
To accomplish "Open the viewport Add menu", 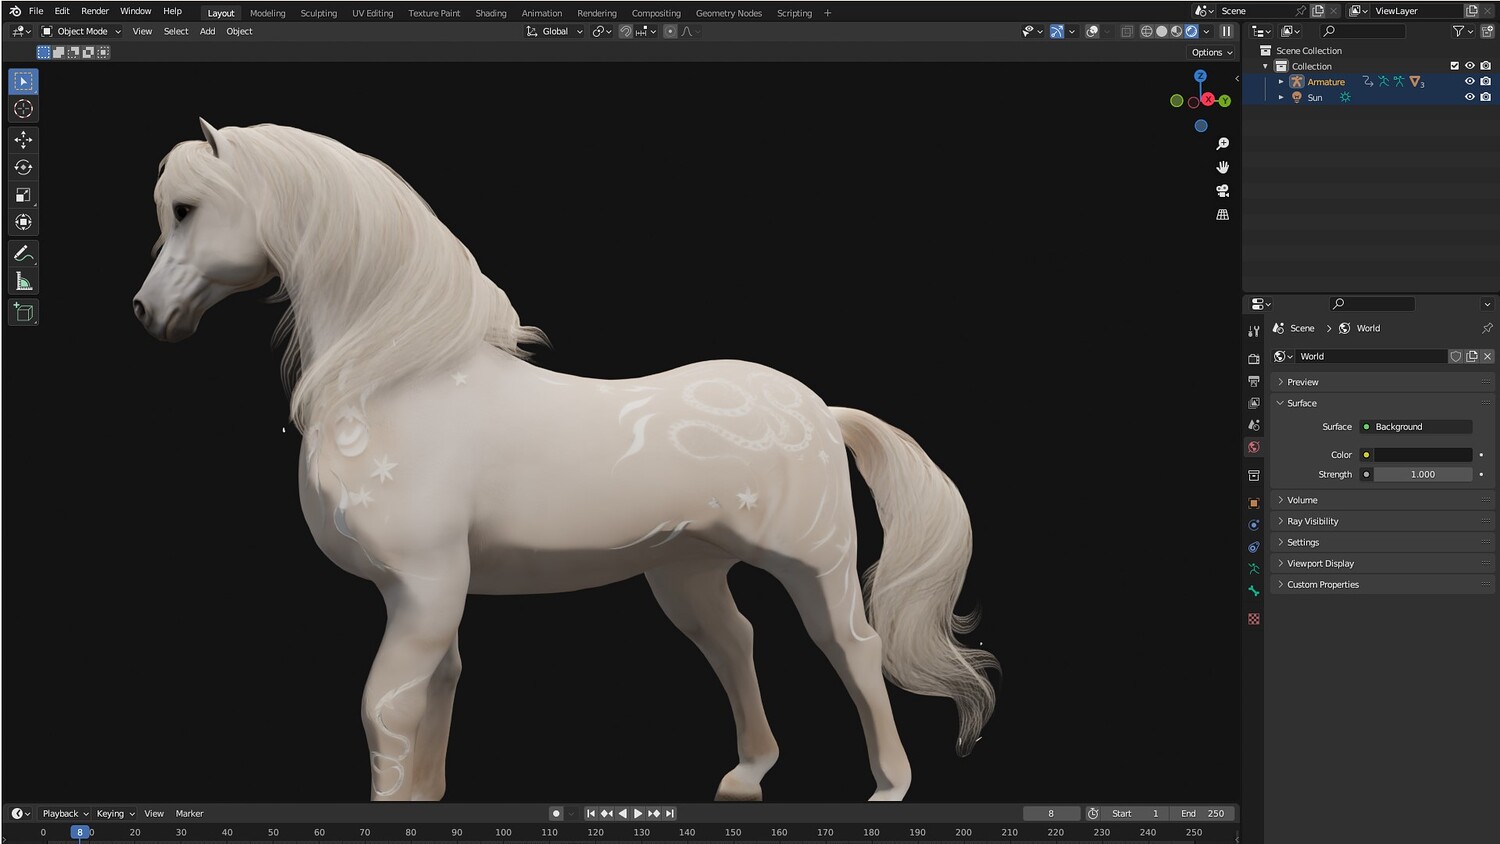I will (x=207, y=31).
